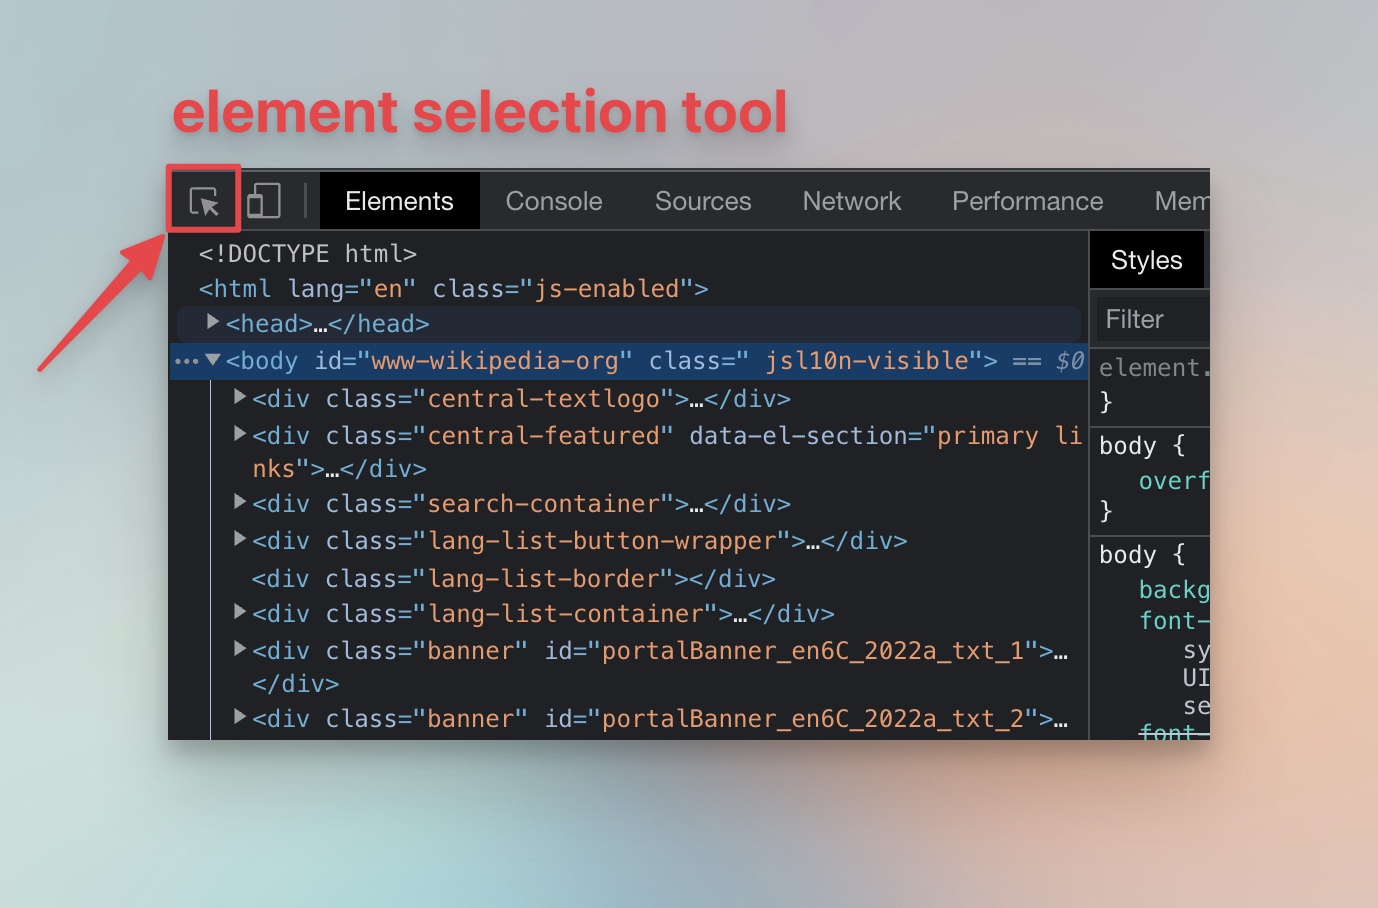The width and height of the screenshot is (1378, 908).
Task: Expand the lang-list-container div
Action: pyautogui.click(x=240, y=612)
